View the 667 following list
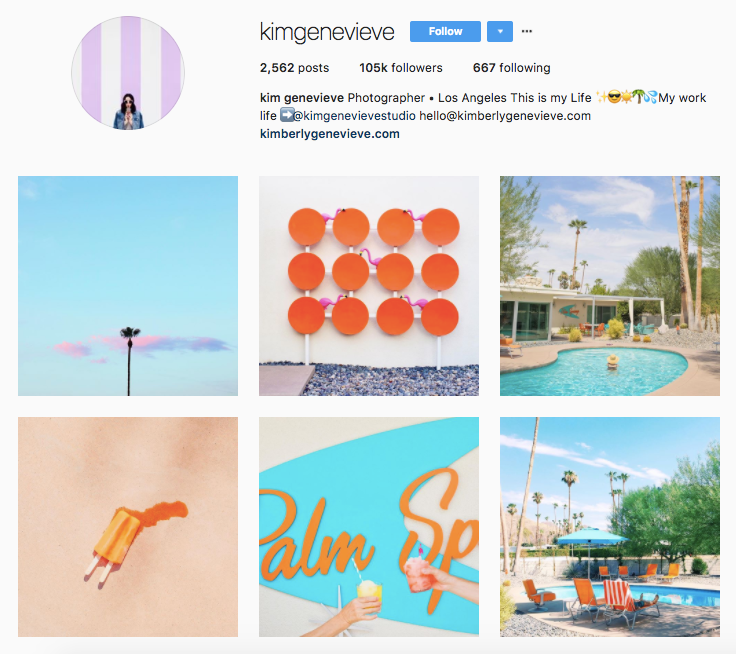Image resolution: width=736 pixels, height=654 pixels. pos(512,68)
